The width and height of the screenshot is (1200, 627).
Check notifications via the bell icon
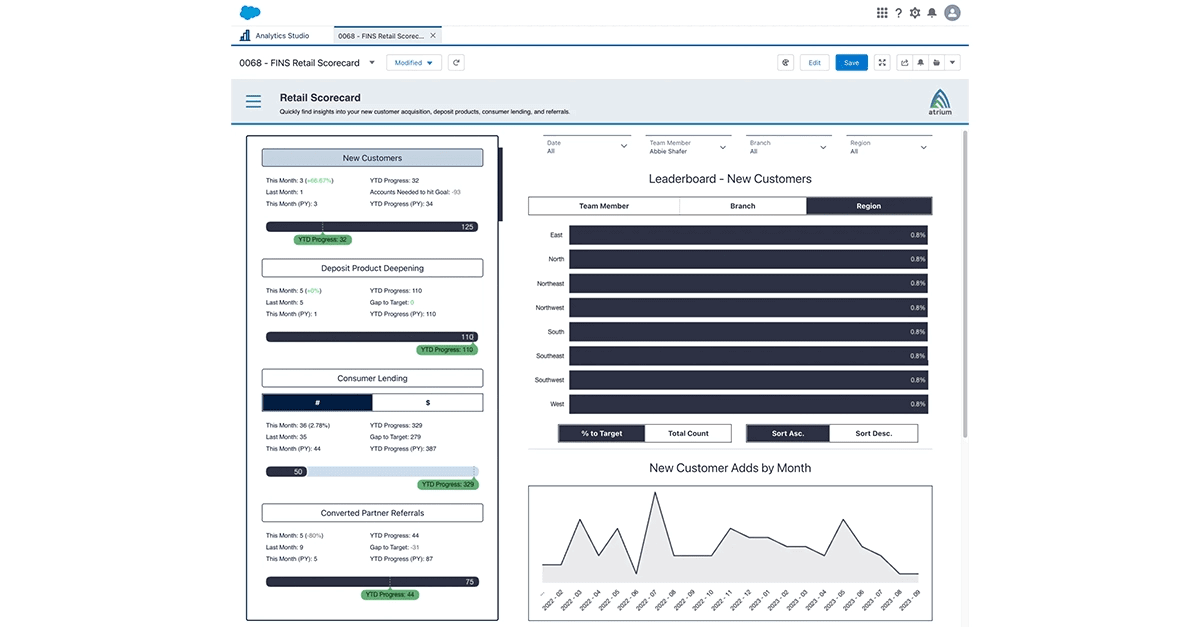pos(932,12)
